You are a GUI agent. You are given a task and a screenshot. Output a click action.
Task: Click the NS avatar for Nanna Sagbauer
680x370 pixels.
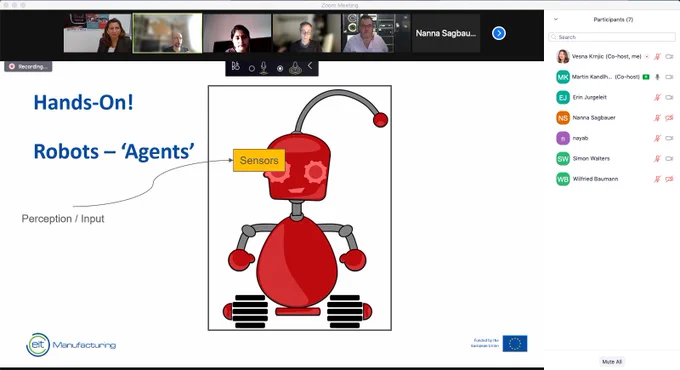click(x=563, y=118)
